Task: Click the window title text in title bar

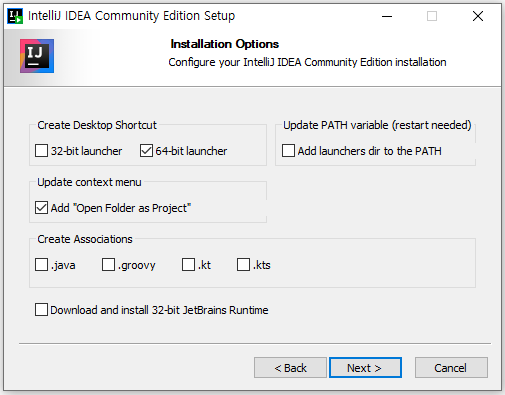Action: coord(131,16)
